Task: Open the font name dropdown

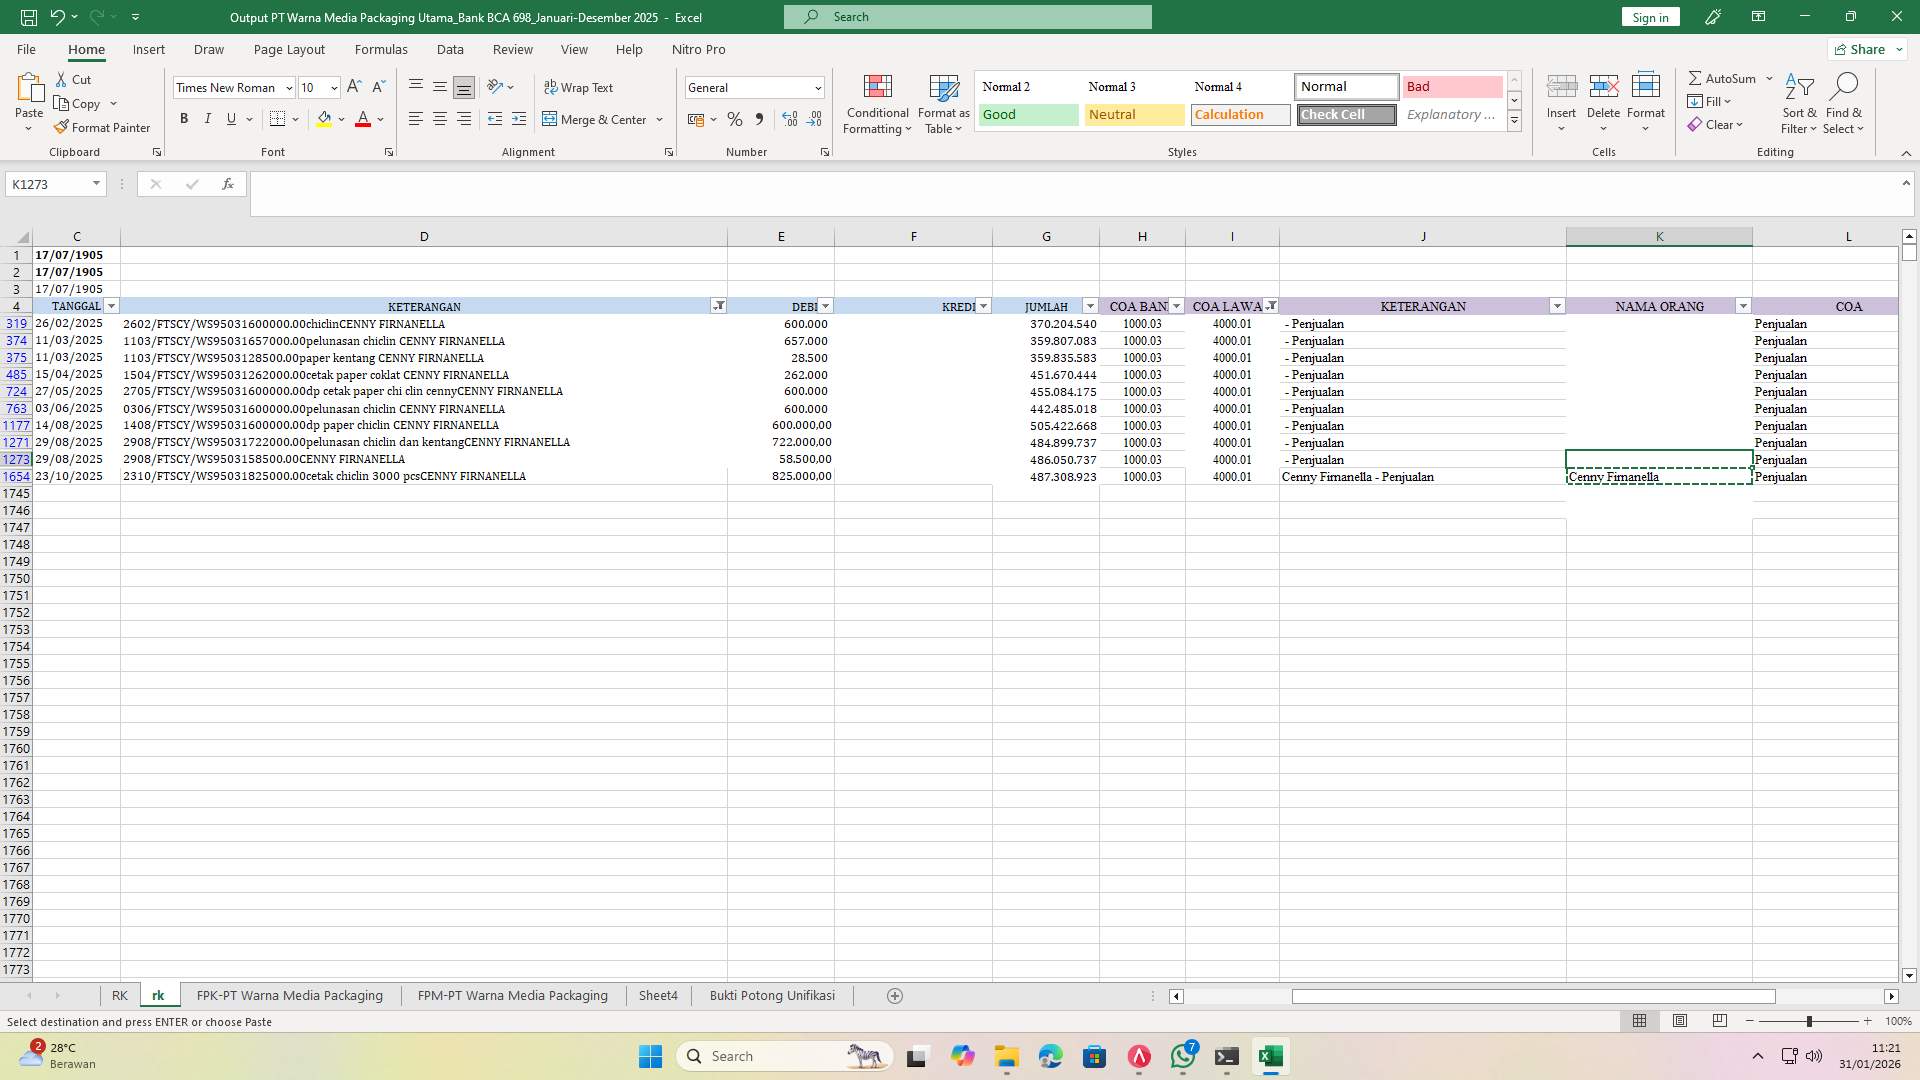Action: (x=288, y=88)
